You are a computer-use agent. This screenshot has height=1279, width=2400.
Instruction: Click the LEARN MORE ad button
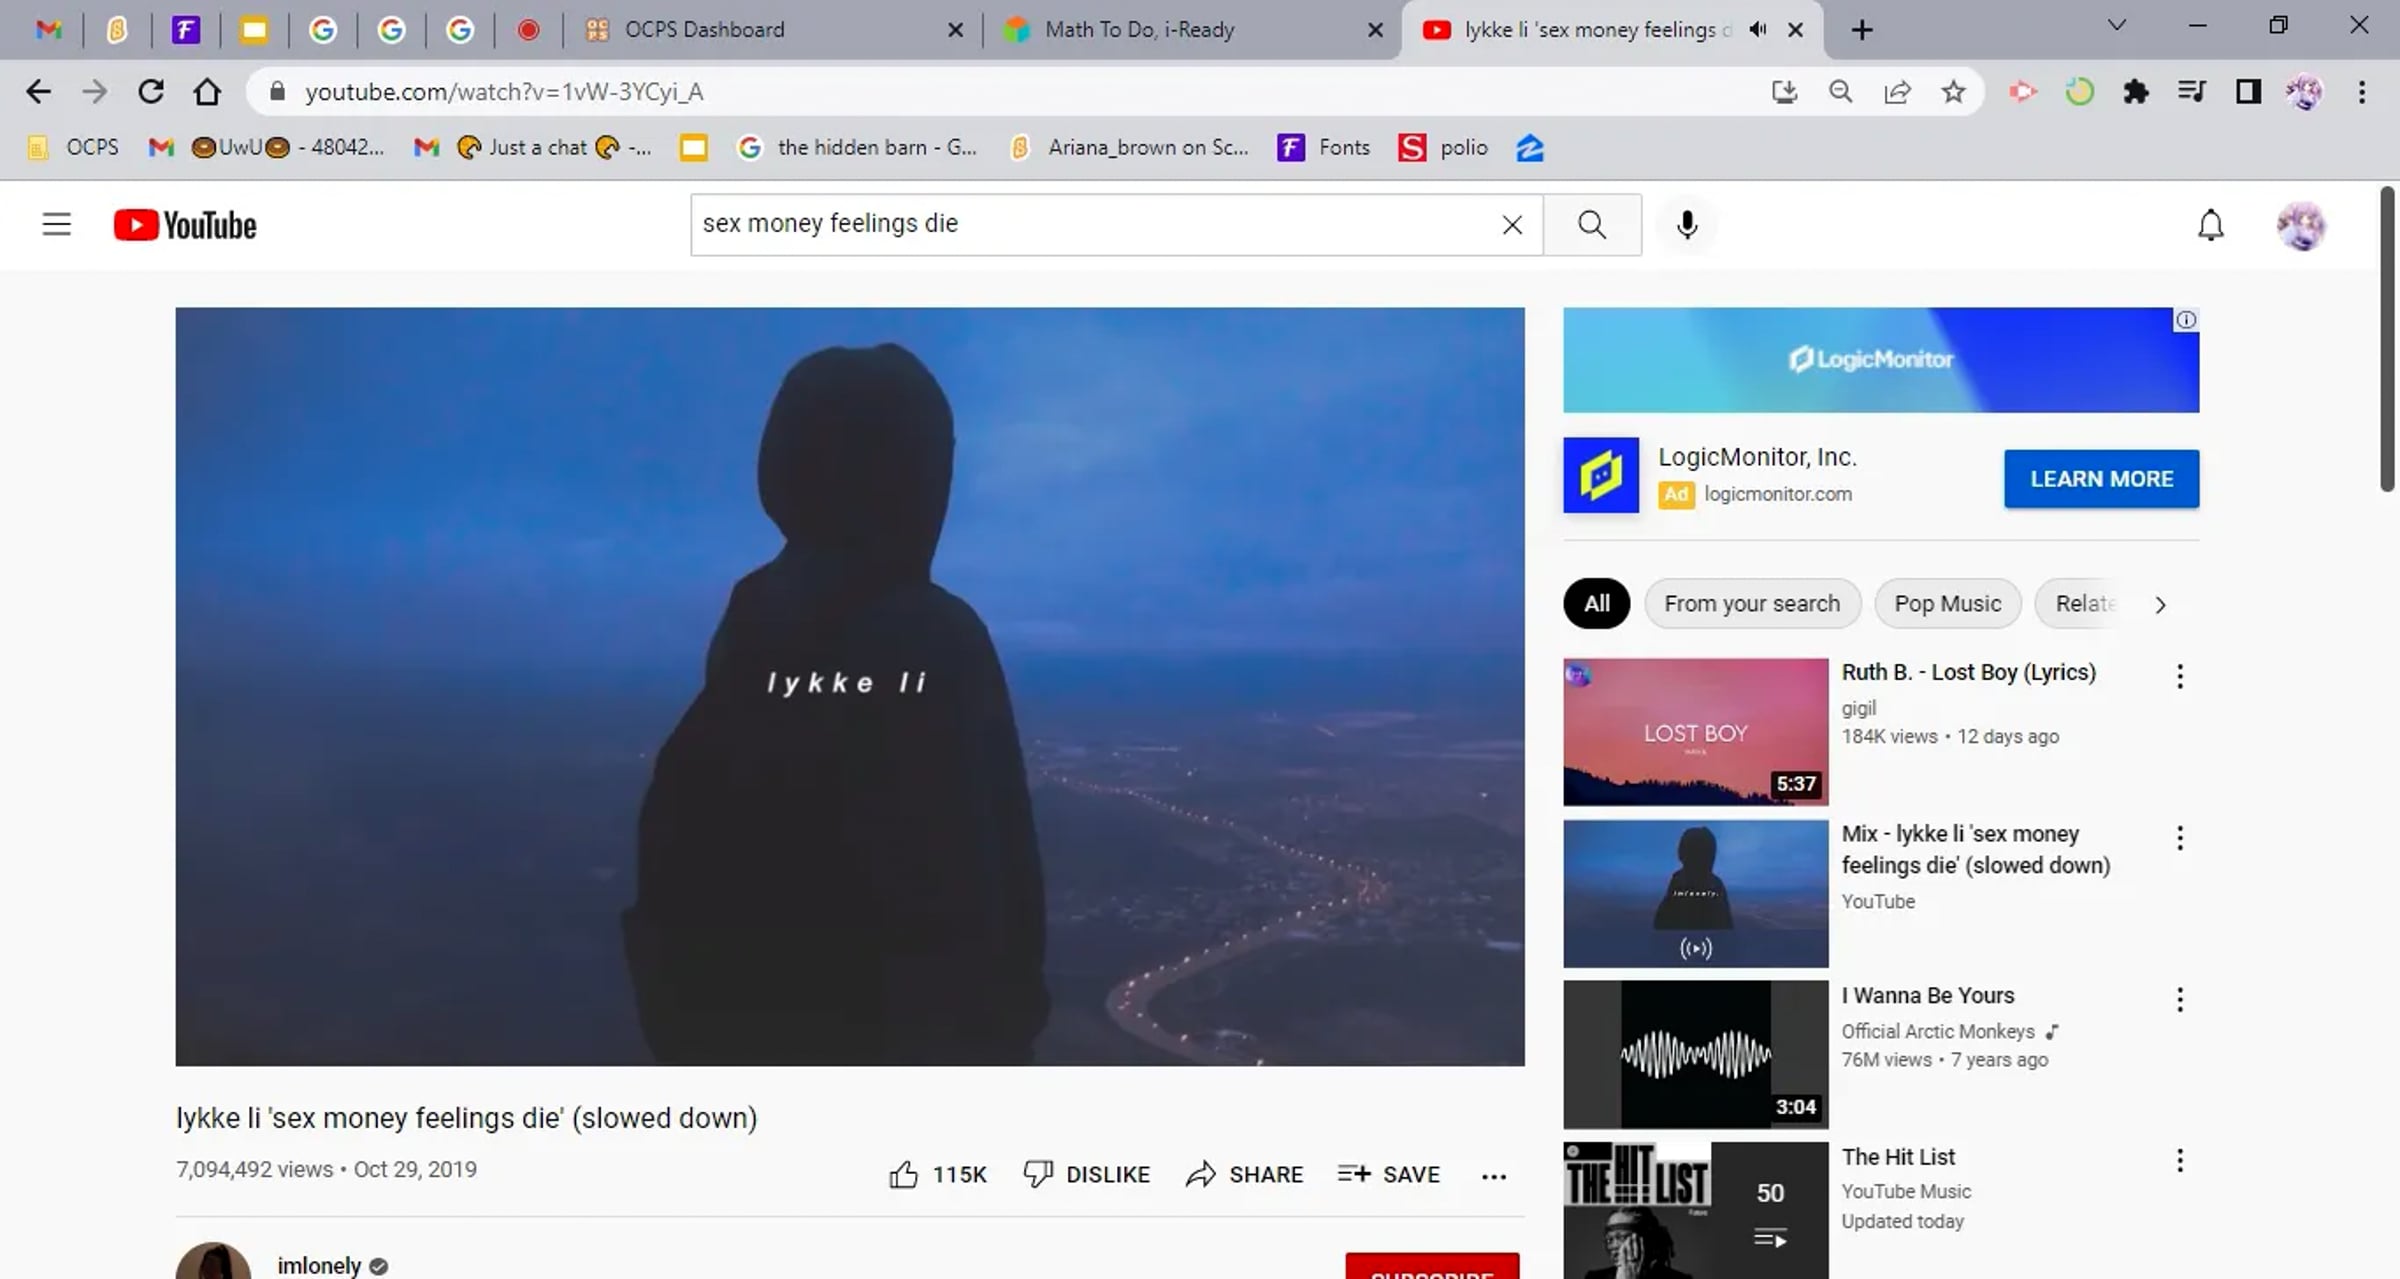point(2101,479)
